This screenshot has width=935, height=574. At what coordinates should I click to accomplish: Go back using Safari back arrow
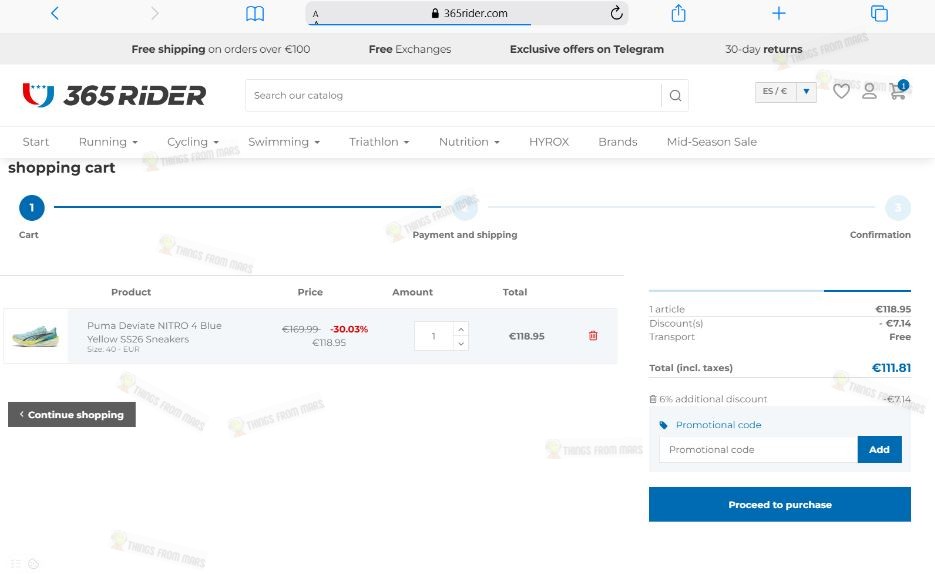pos(55,13)
